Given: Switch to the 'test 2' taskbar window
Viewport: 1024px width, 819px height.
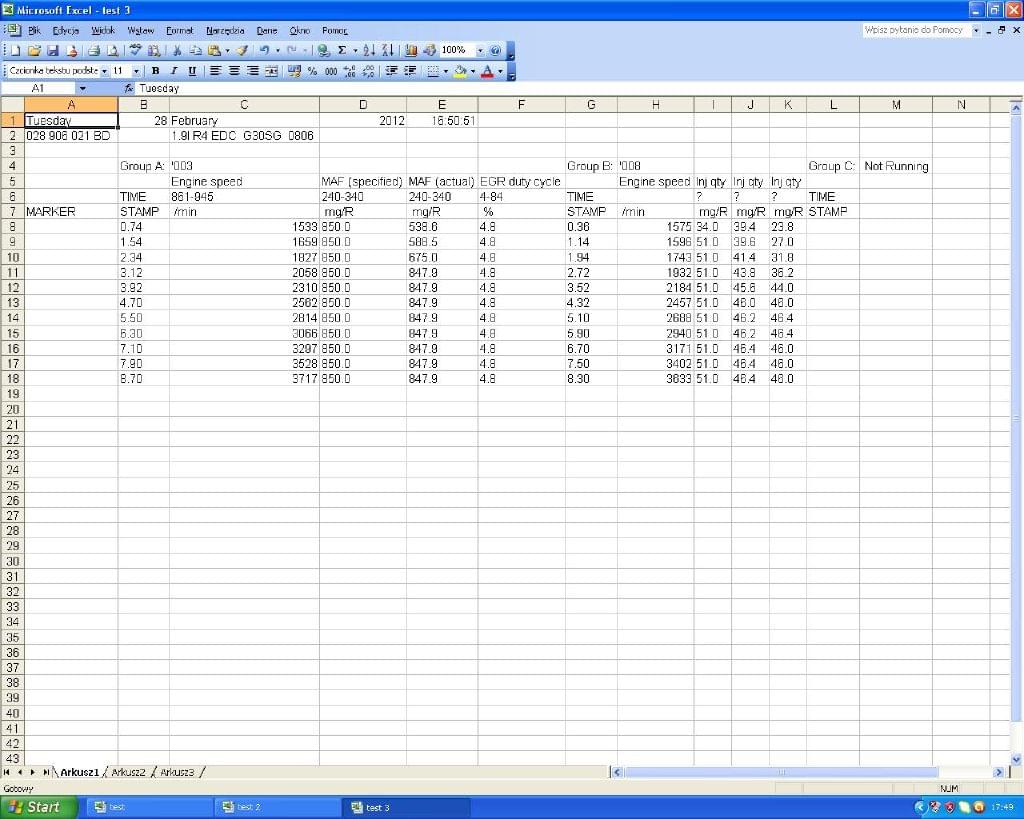Looking at the screenshot, I should (x=278, y=808).
